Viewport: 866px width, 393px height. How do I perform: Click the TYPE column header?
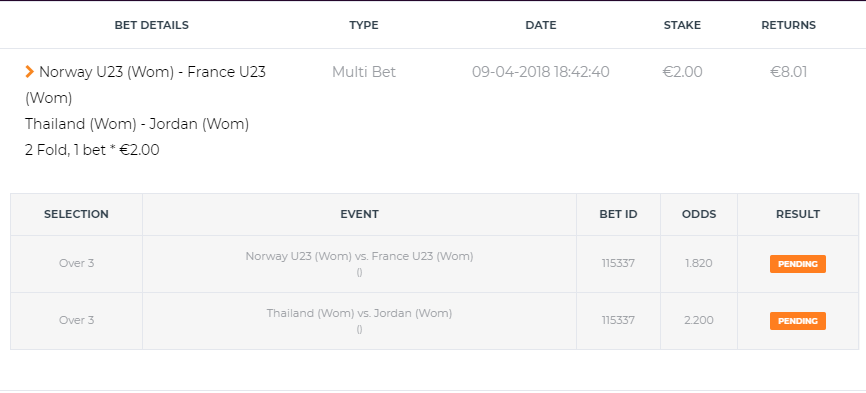tap(364, 25)
